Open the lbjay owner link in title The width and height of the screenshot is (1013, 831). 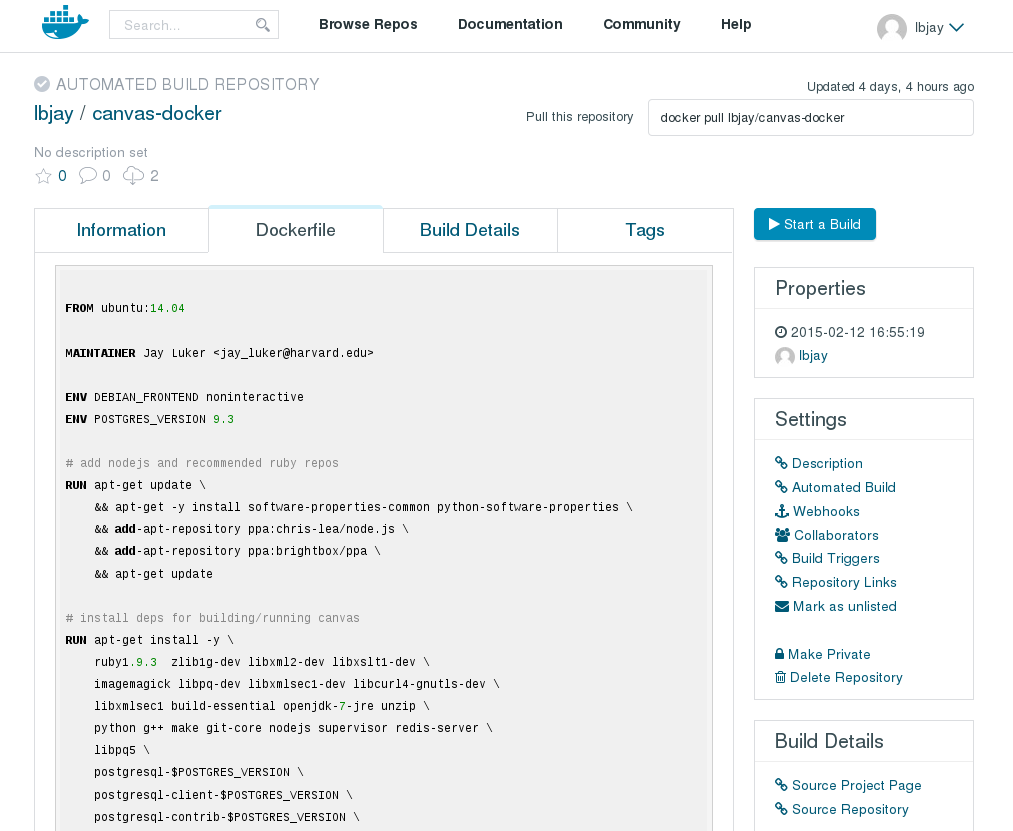(54, 113)
